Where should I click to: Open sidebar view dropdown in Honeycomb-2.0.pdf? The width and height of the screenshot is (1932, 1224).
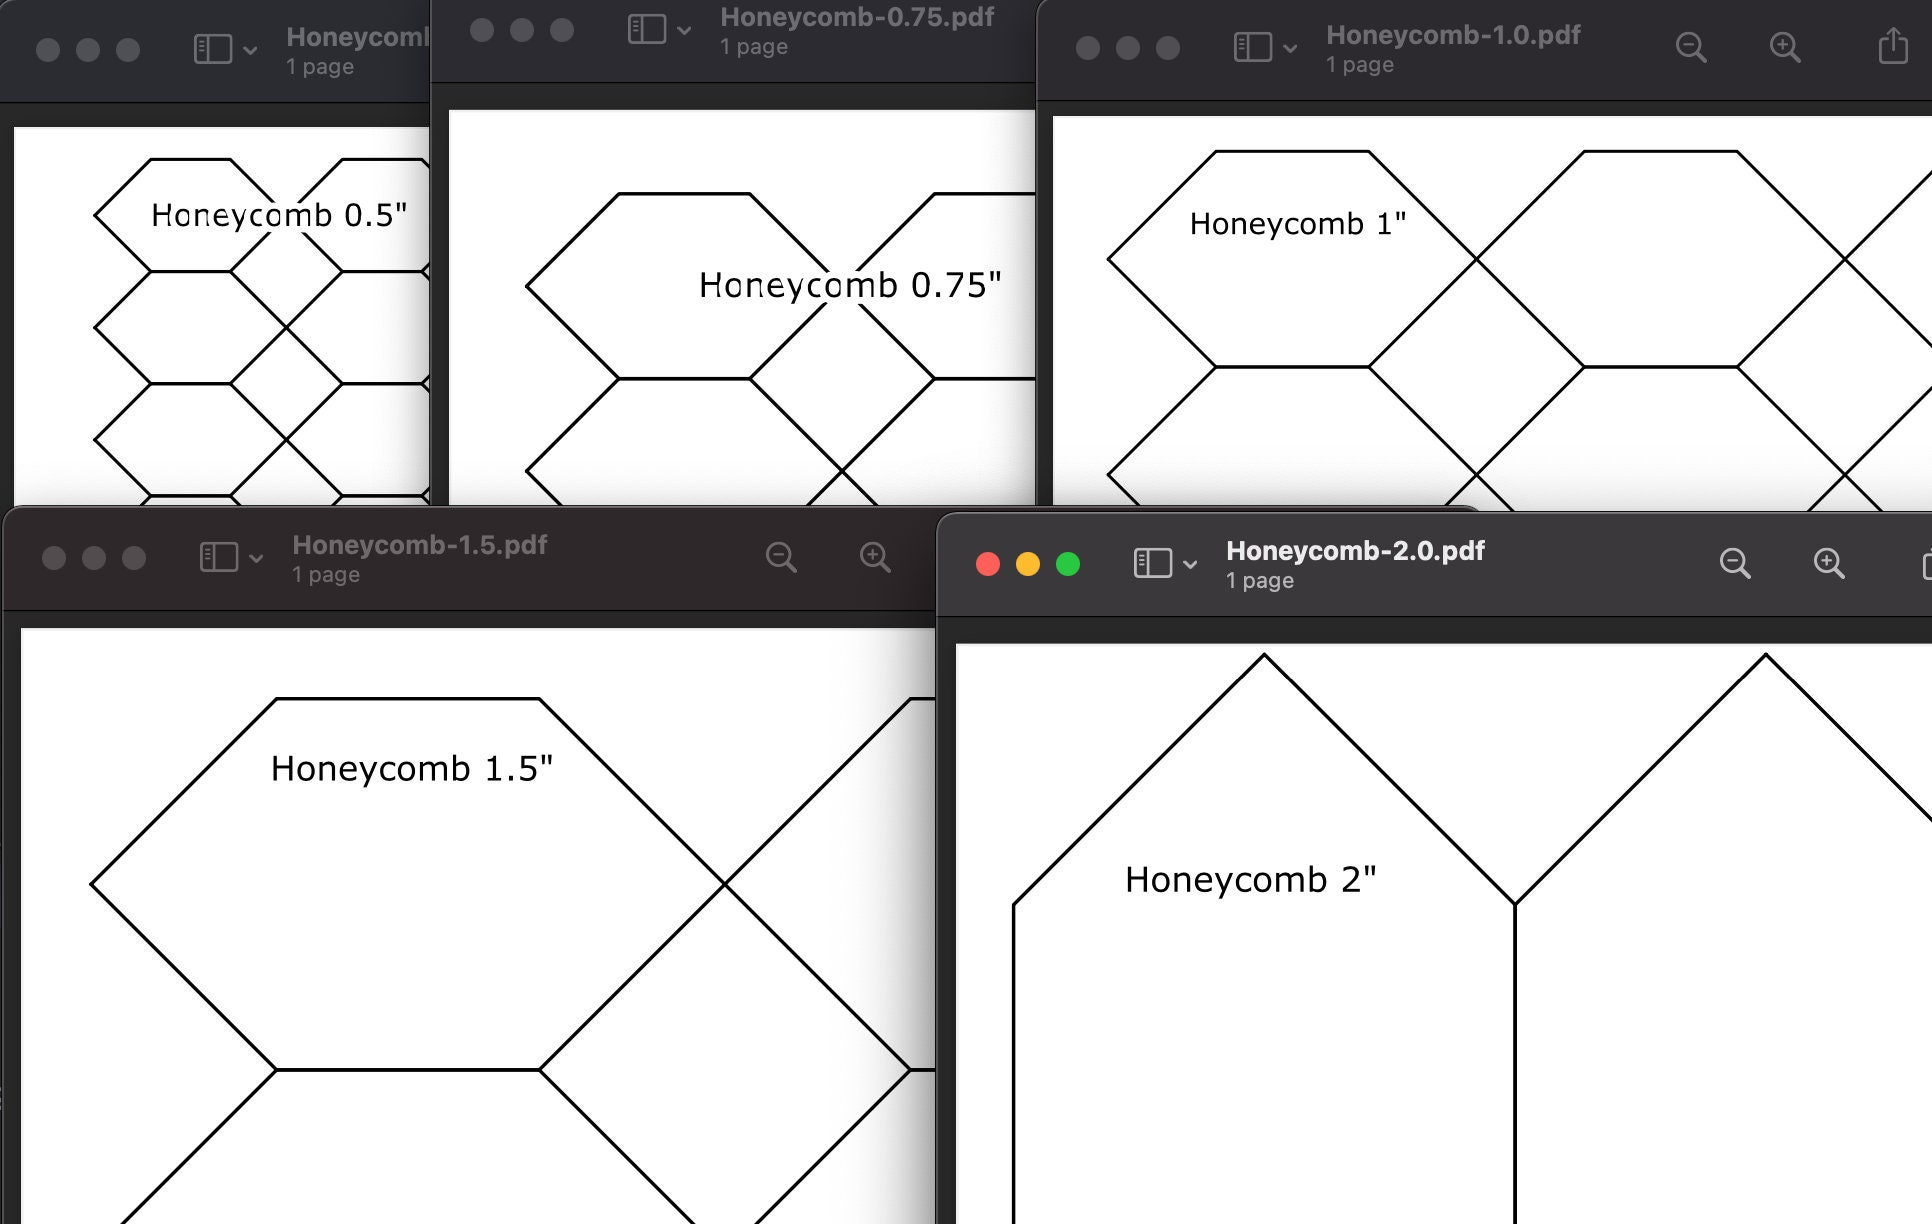point(1190,563)
